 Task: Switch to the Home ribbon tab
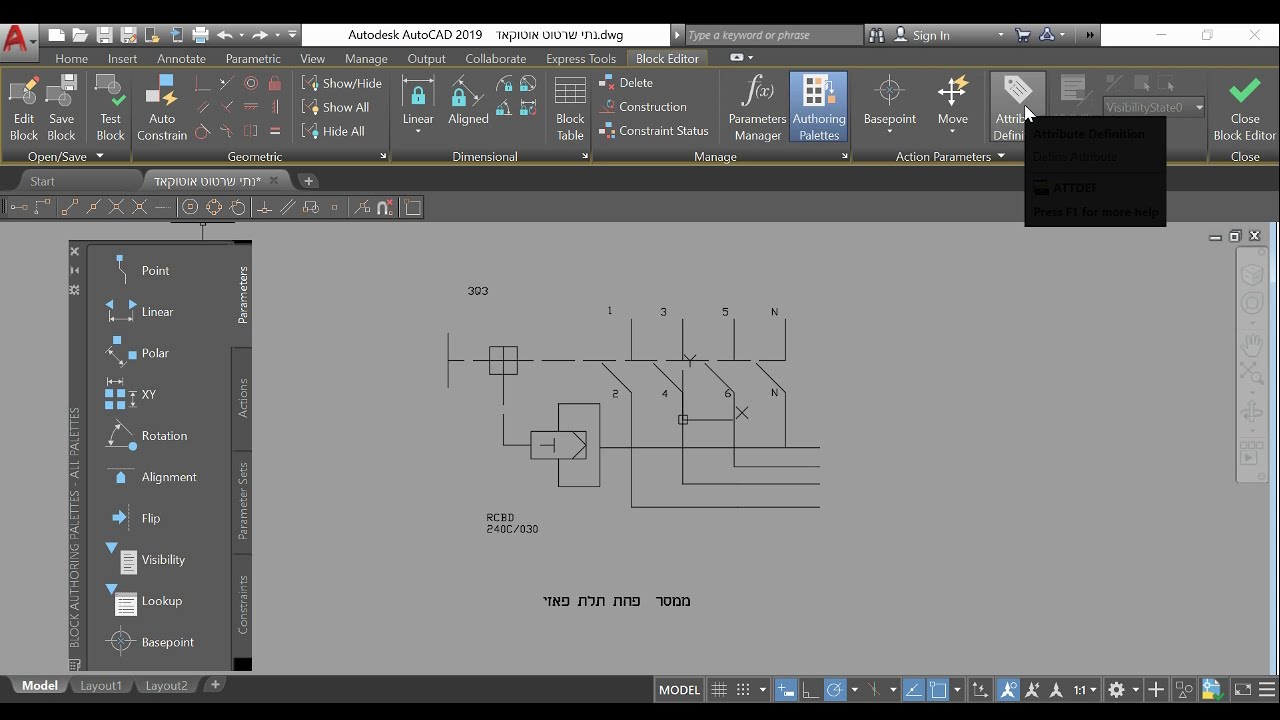pos(71,59)
